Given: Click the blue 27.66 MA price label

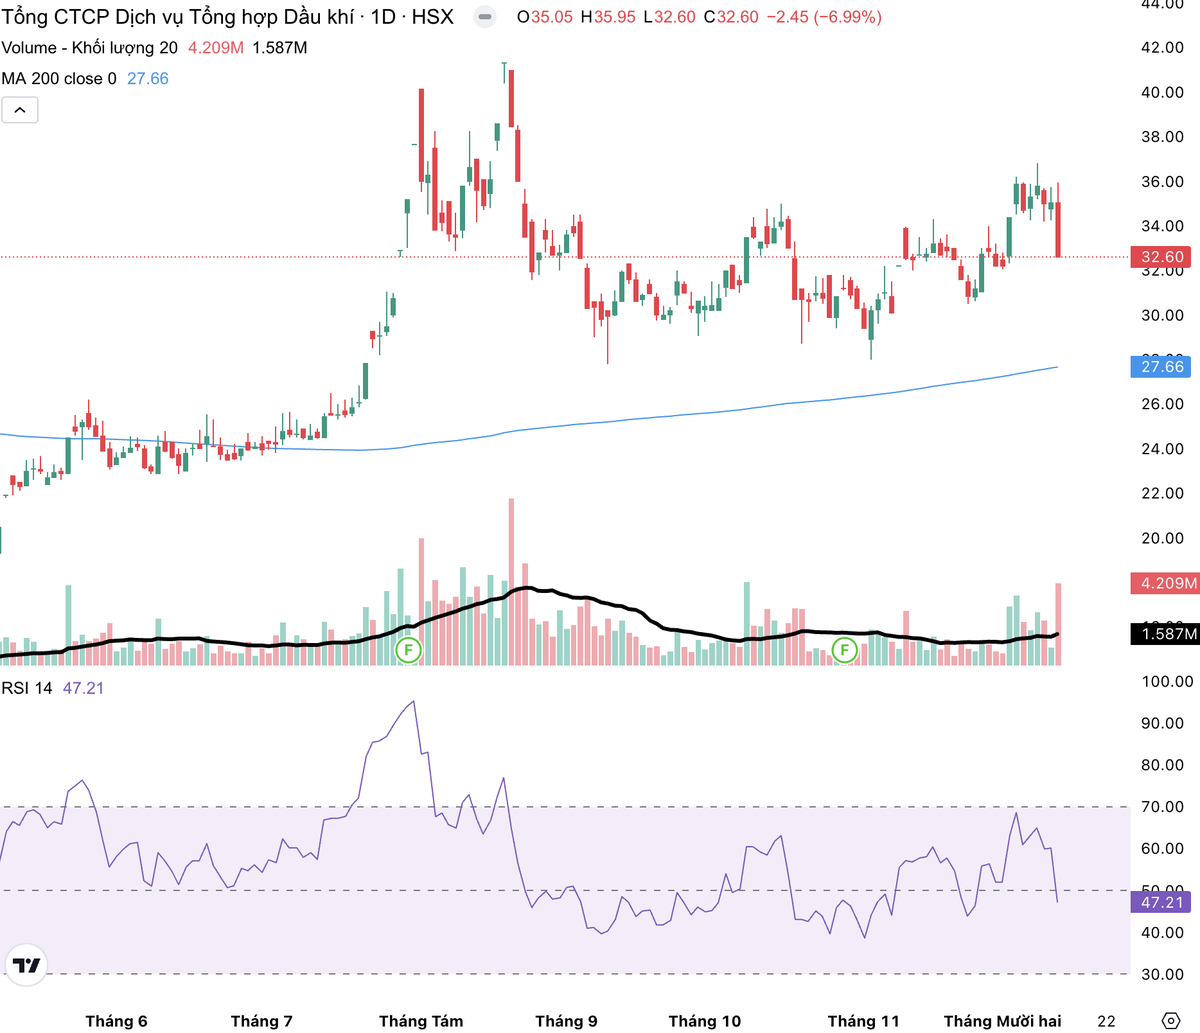Looking at the screenshot, I should tap(1162, 367).
